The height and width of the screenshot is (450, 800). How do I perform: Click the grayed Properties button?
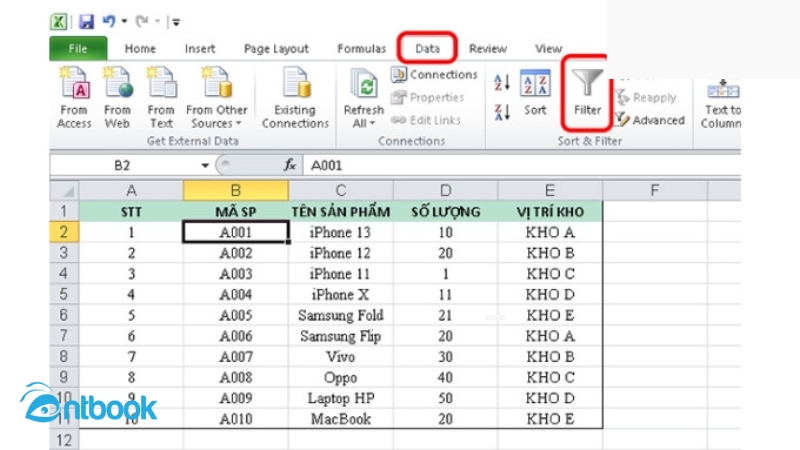pyautogui.click(x=428, y=97)
